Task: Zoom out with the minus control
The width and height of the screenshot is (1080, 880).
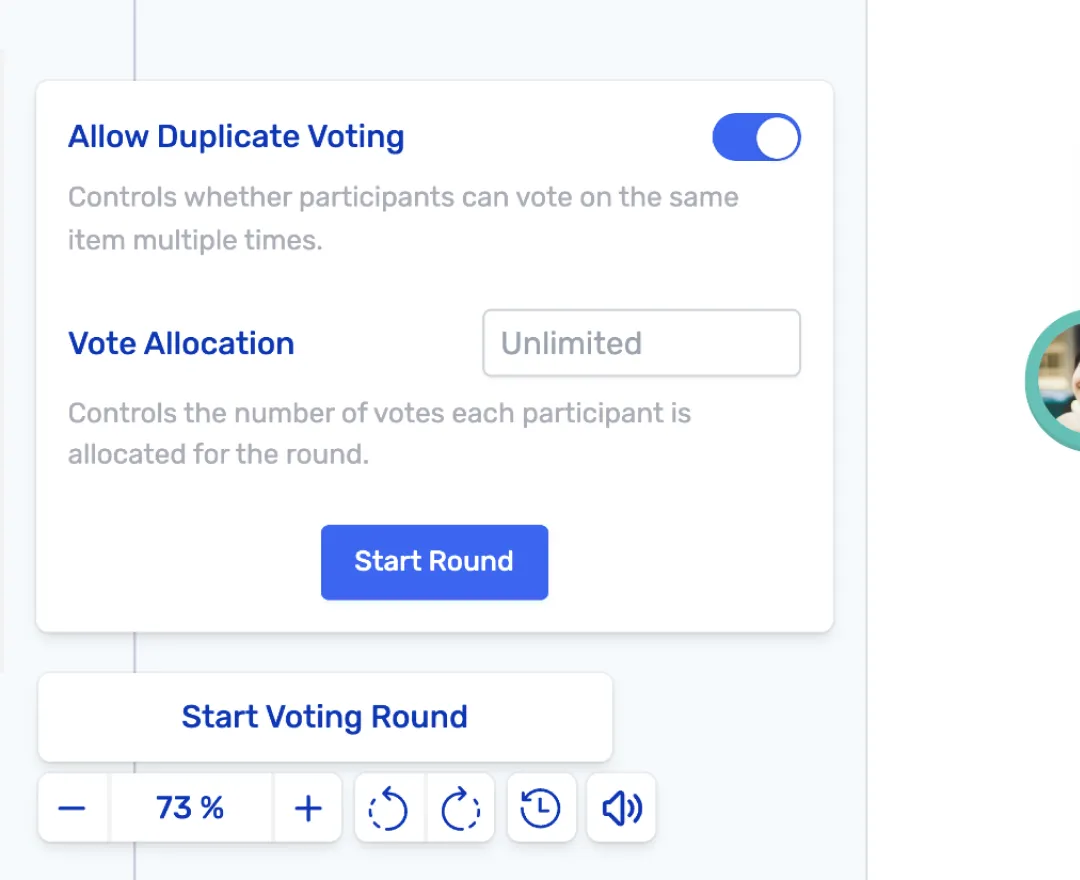Action: click(72, 808)
